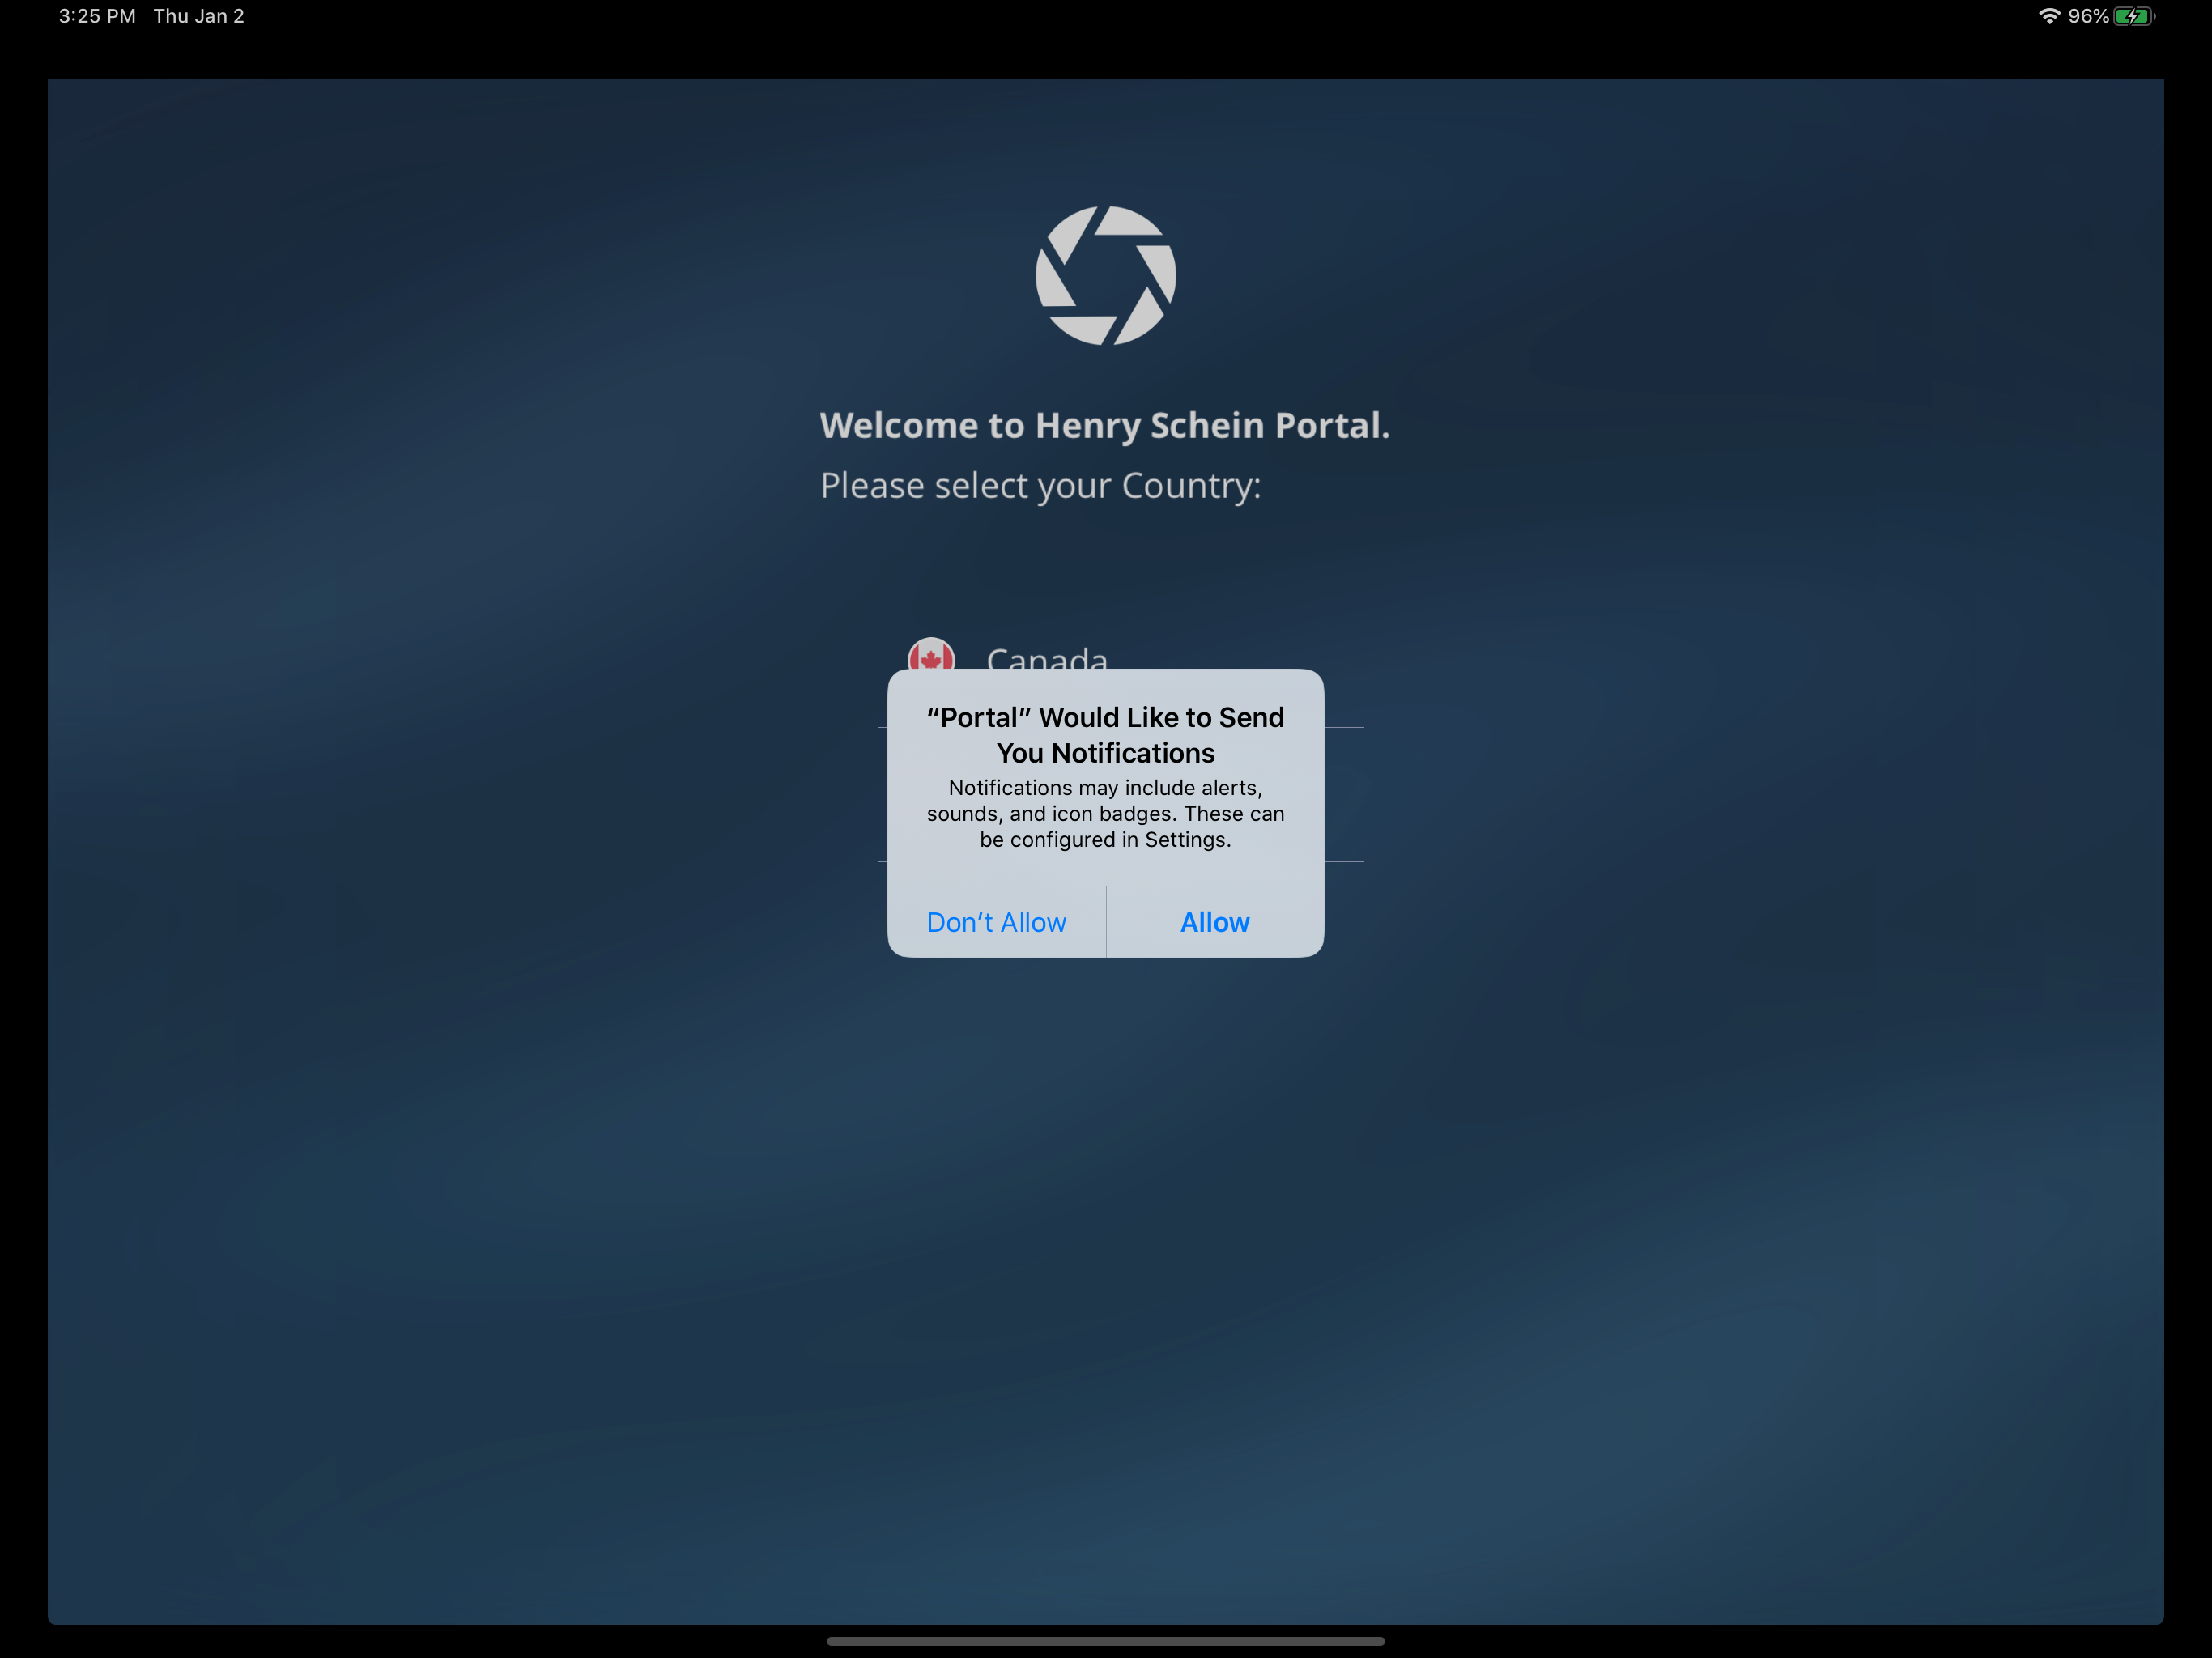This screenshot has width=2212, height=1658.
Task: Tap the Wi-Fi status icon
Action: (2049, 16)
